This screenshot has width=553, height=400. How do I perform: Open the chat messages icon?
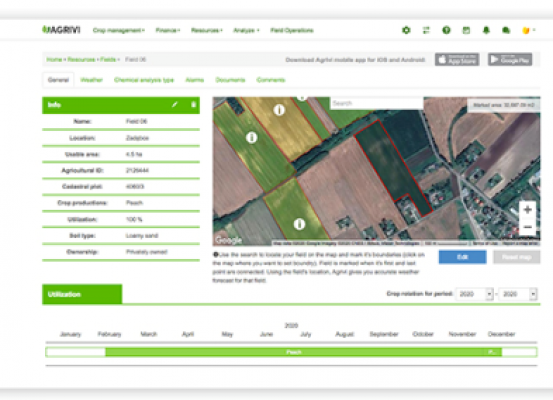[x=506, y=30]
